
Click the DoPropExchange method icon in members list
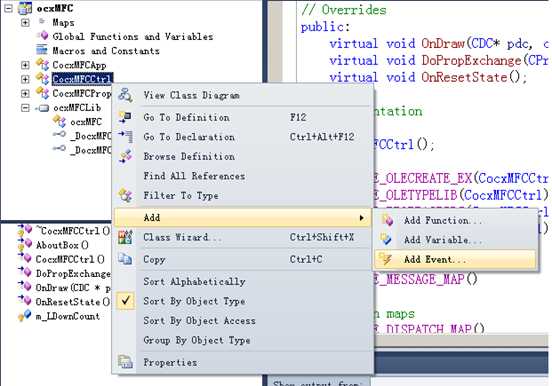tap(24, 273)
